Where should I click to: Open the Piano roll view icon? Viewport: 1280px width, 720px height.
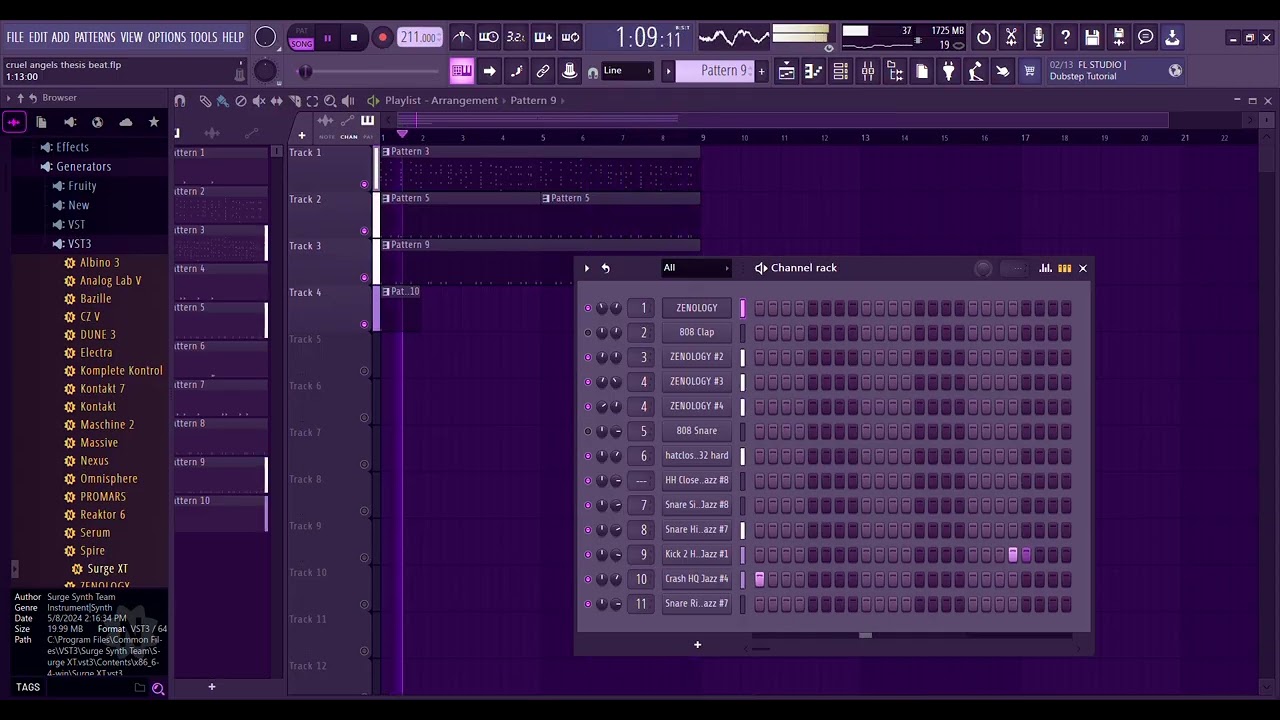point(813,71)
